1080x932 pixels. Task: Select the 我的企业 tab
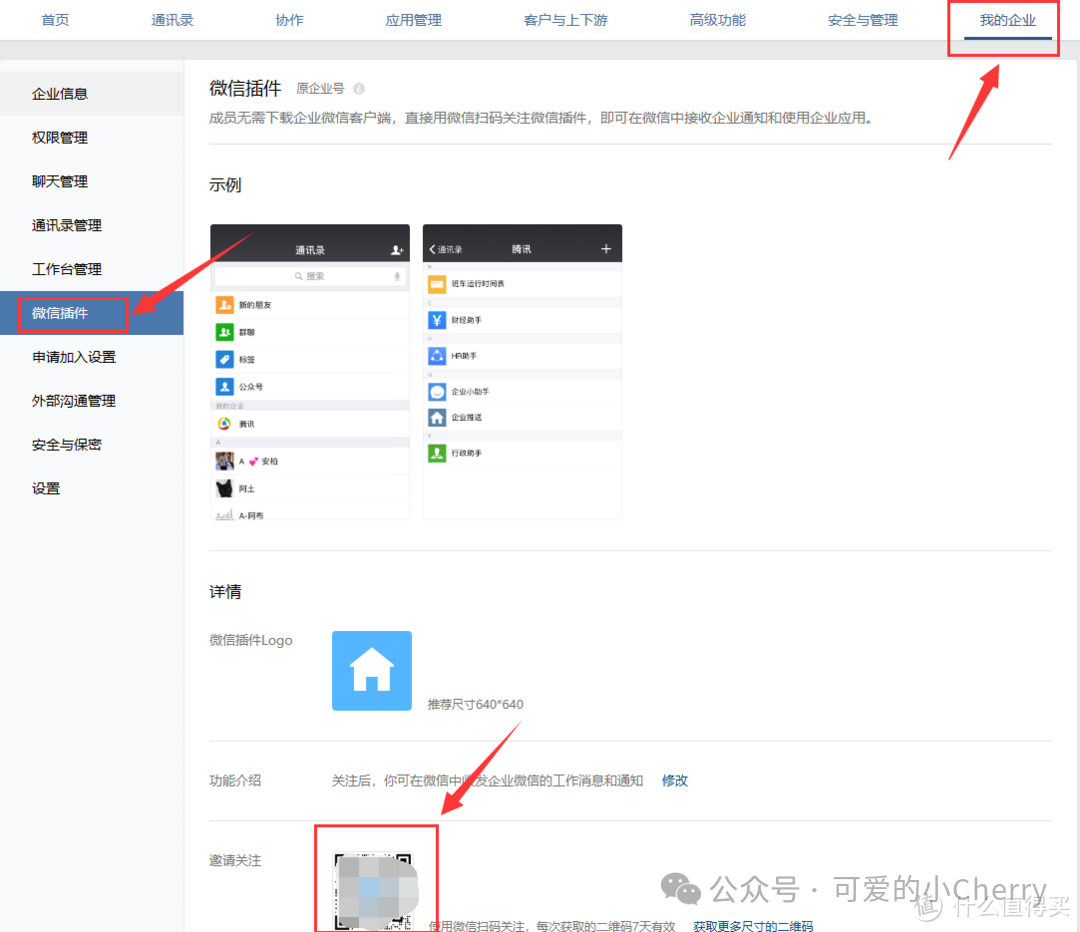point(1008,20)
